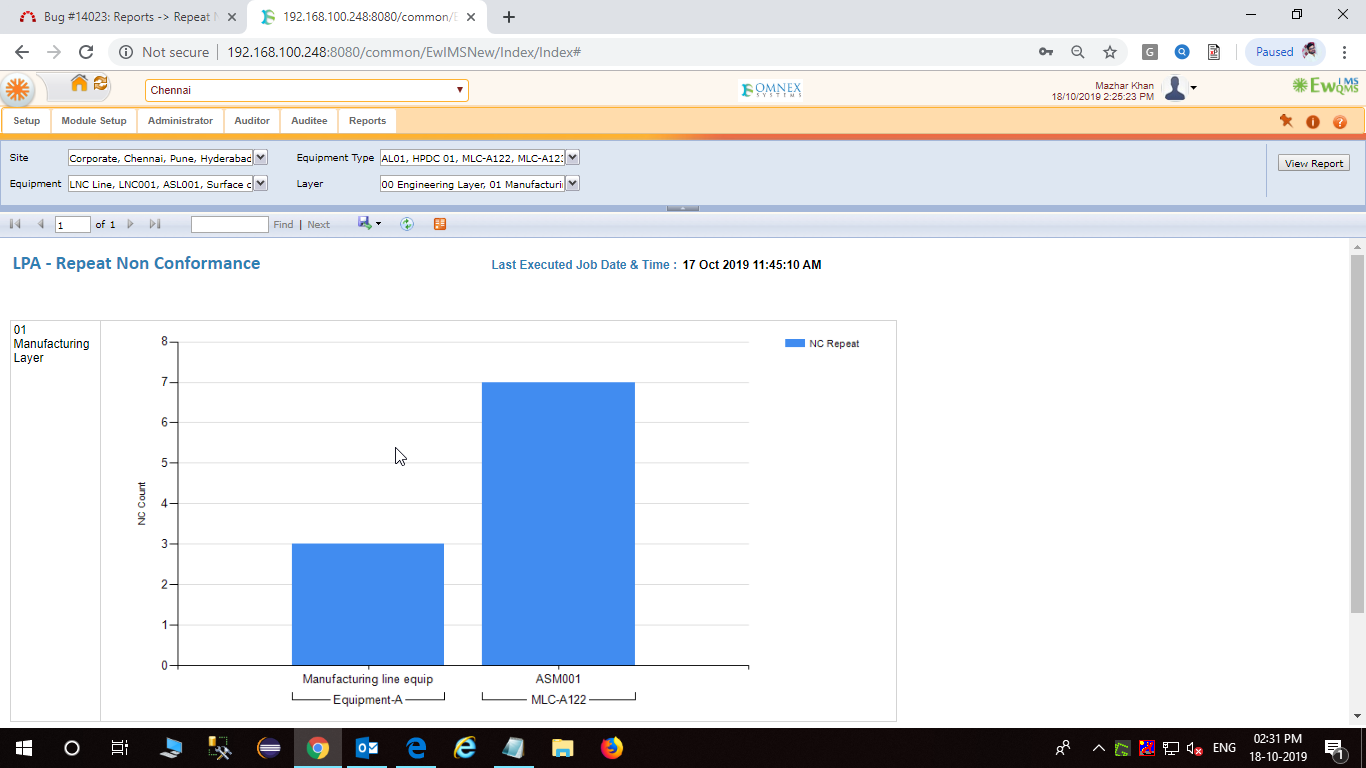Open the home page icon
Screen dimensions: 1366x768
pyautogui.click(x=79, y=84)
